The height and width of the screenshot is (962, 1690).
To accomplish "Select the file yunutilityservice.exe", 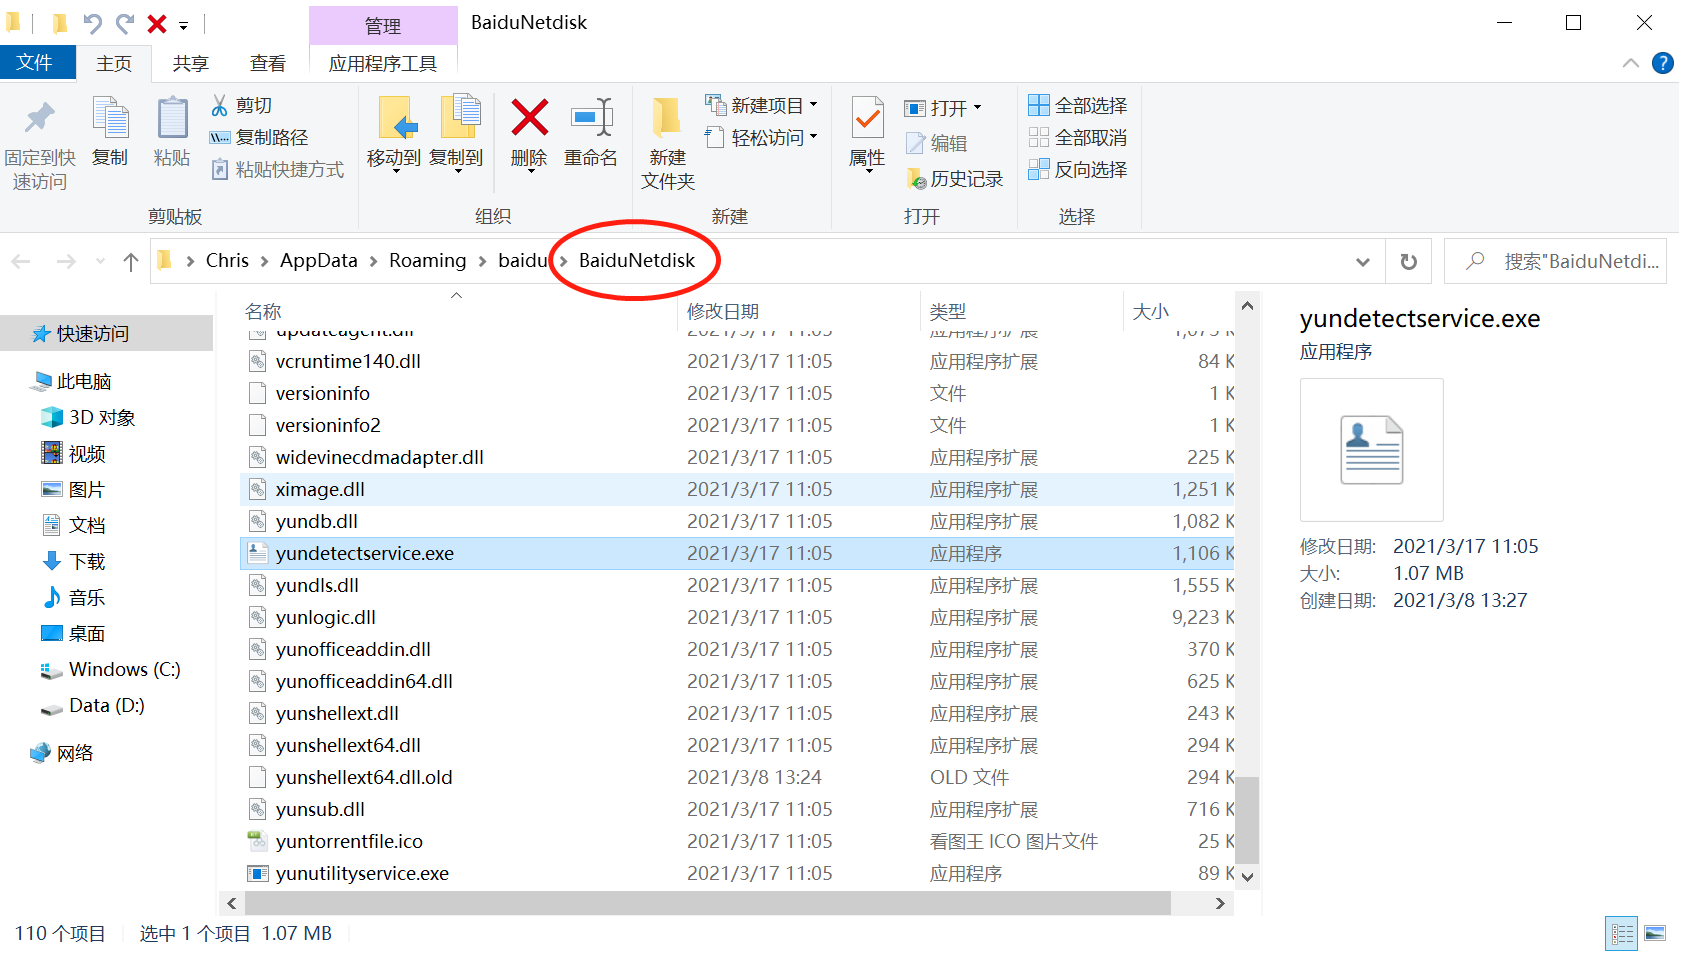I will pyautogui.click(x=362, y=874).
